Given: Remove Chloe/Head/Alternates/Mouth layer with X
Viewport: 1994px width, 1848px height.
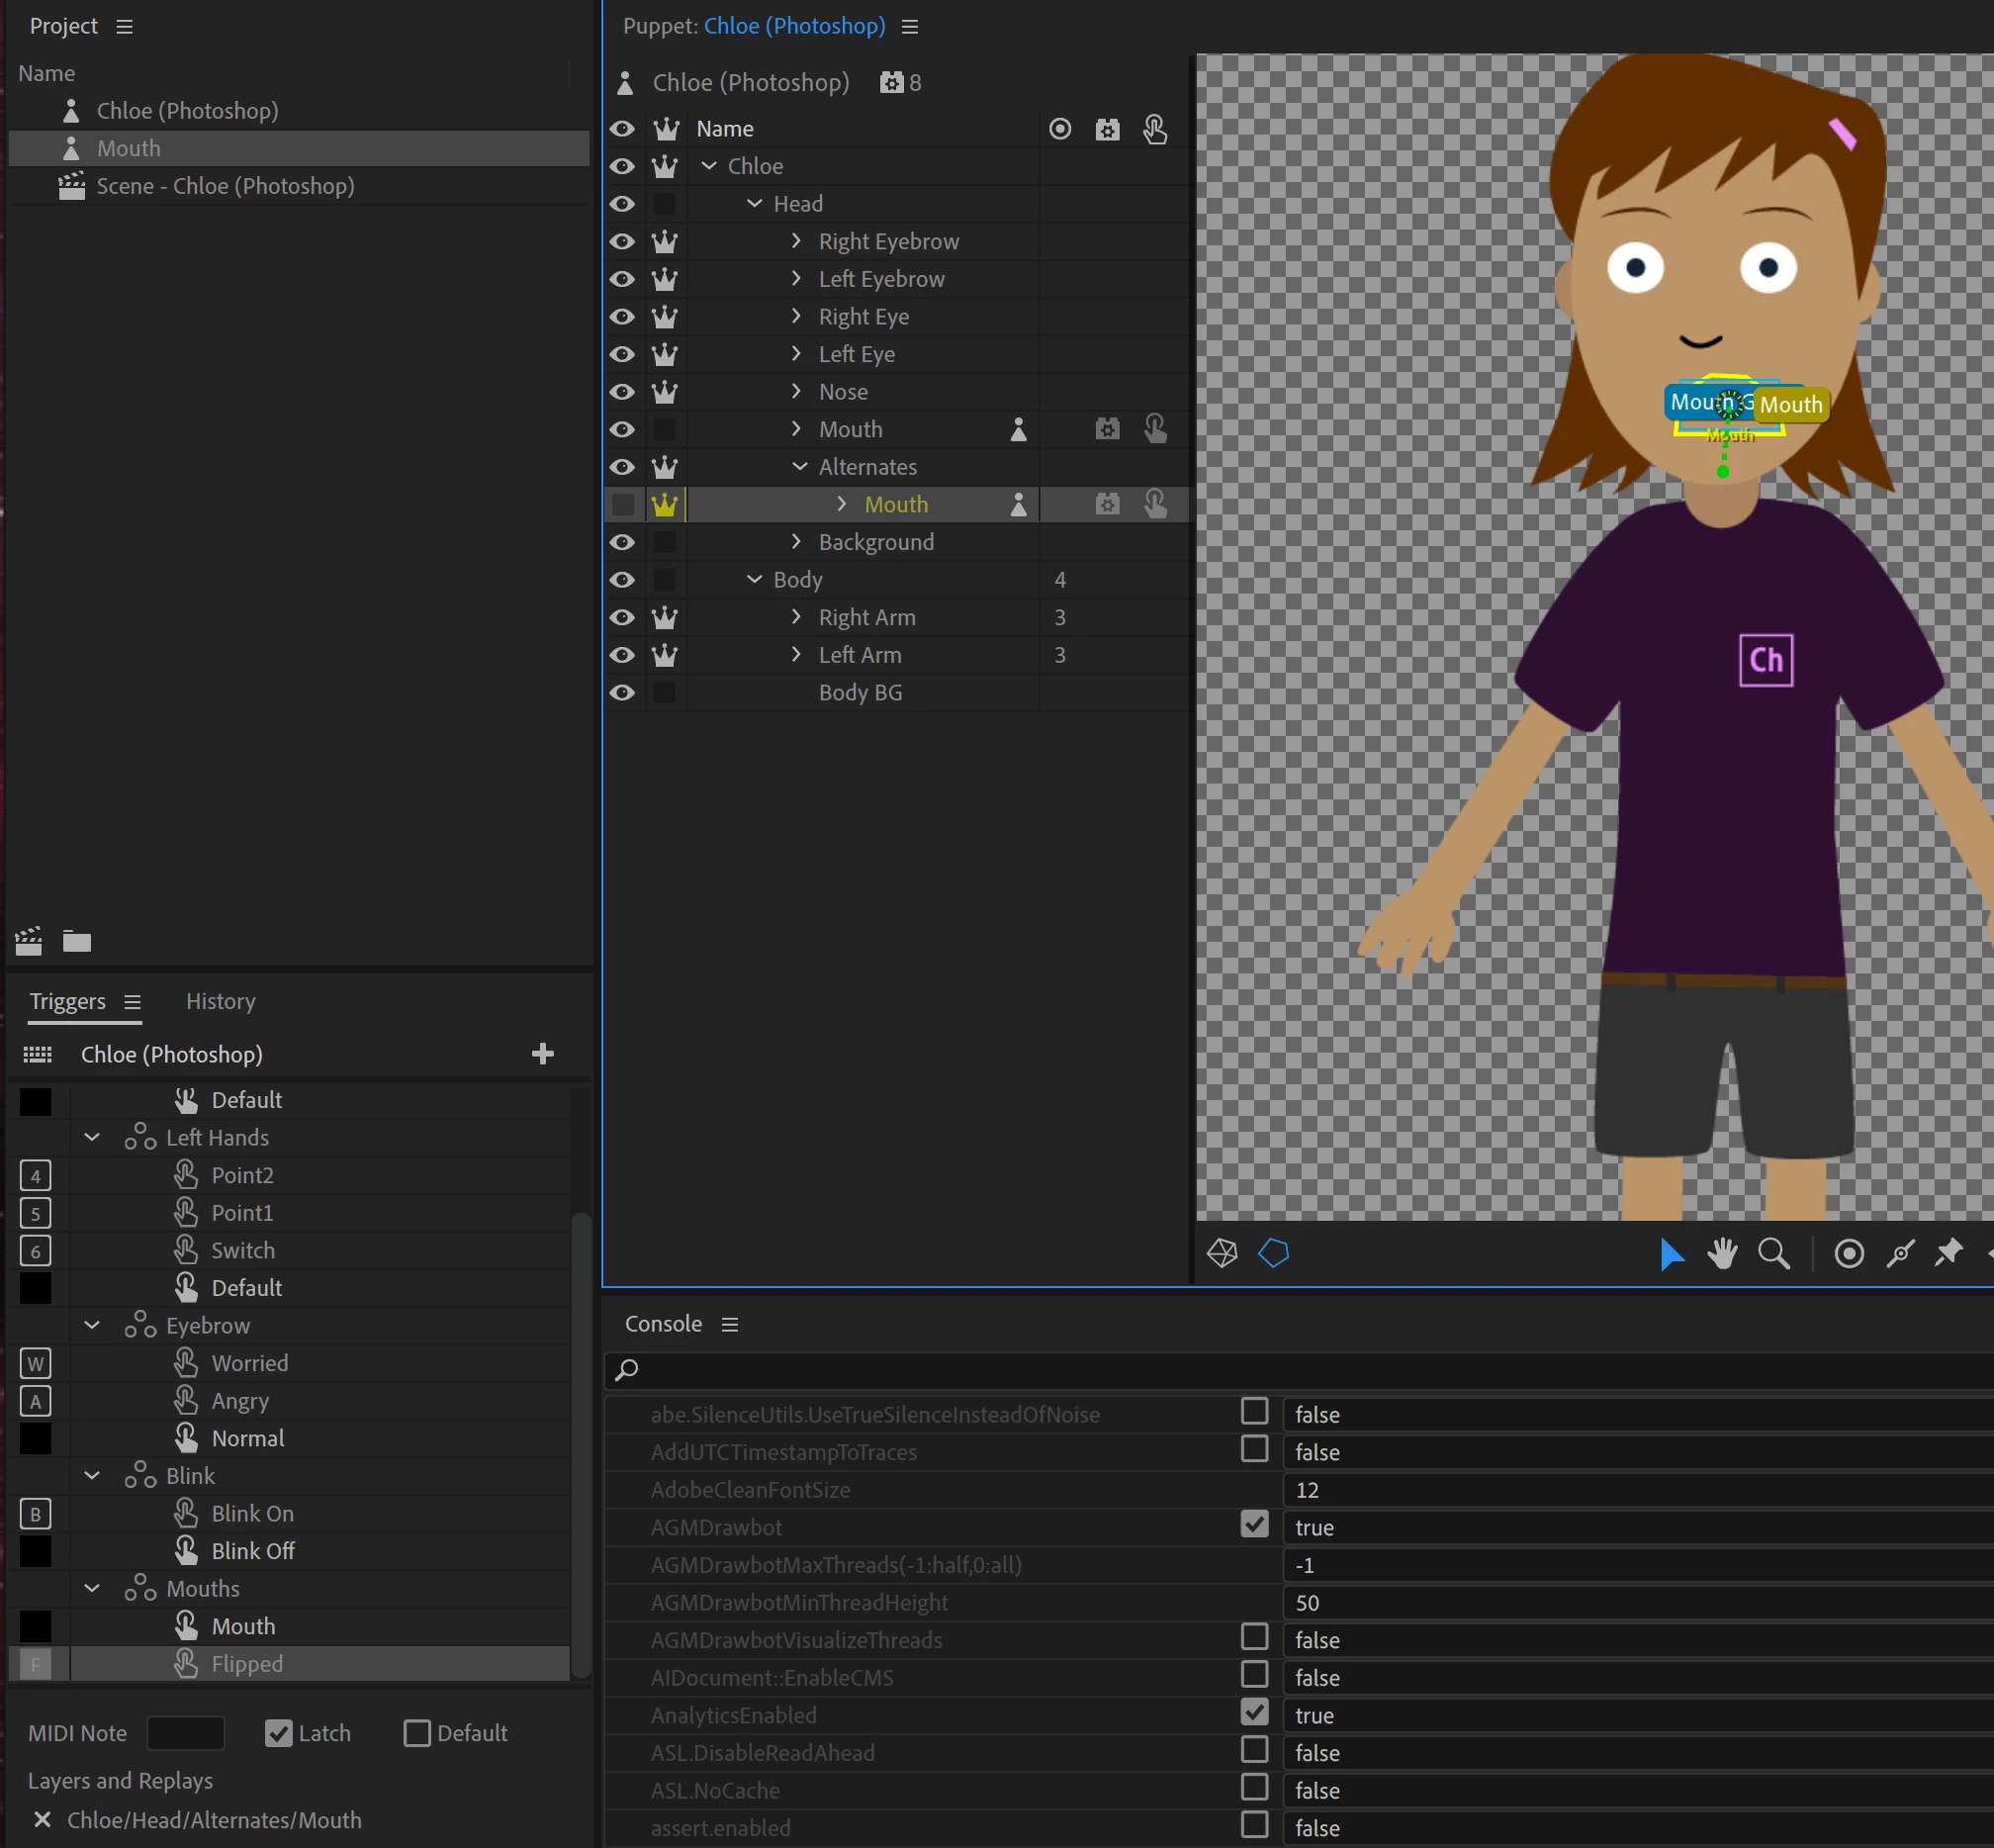Looking at the screenshot, I should point(42,1820).
